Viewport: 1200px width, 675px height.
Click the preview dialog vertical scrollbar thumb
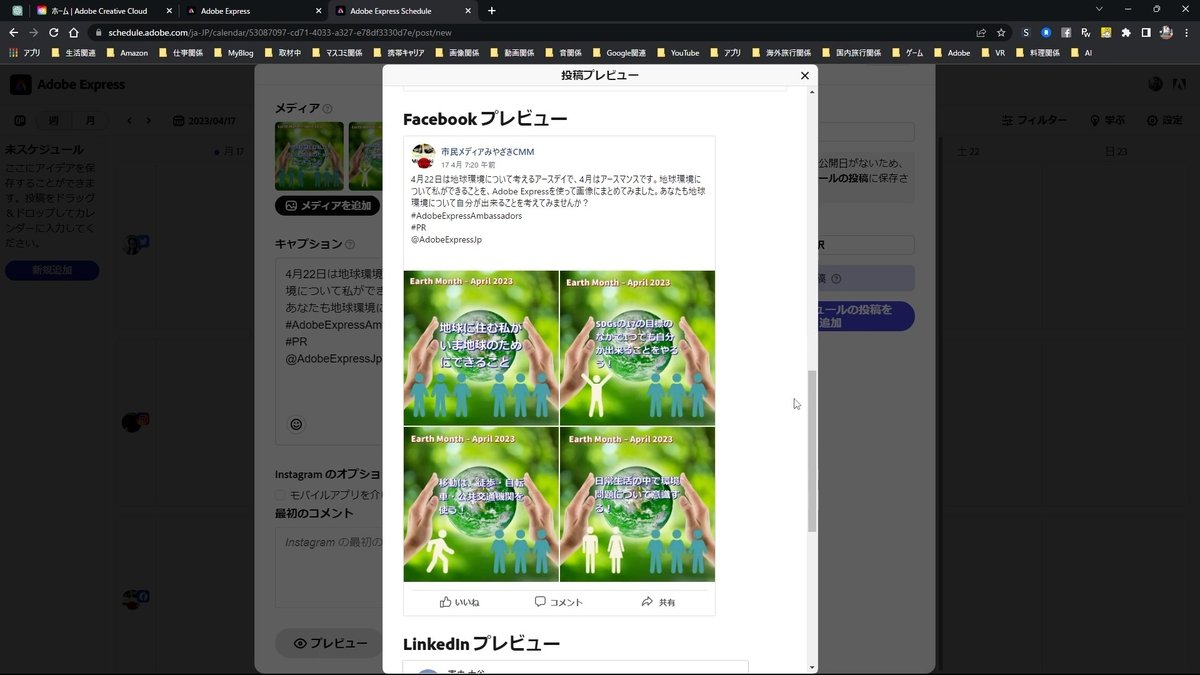812,450
